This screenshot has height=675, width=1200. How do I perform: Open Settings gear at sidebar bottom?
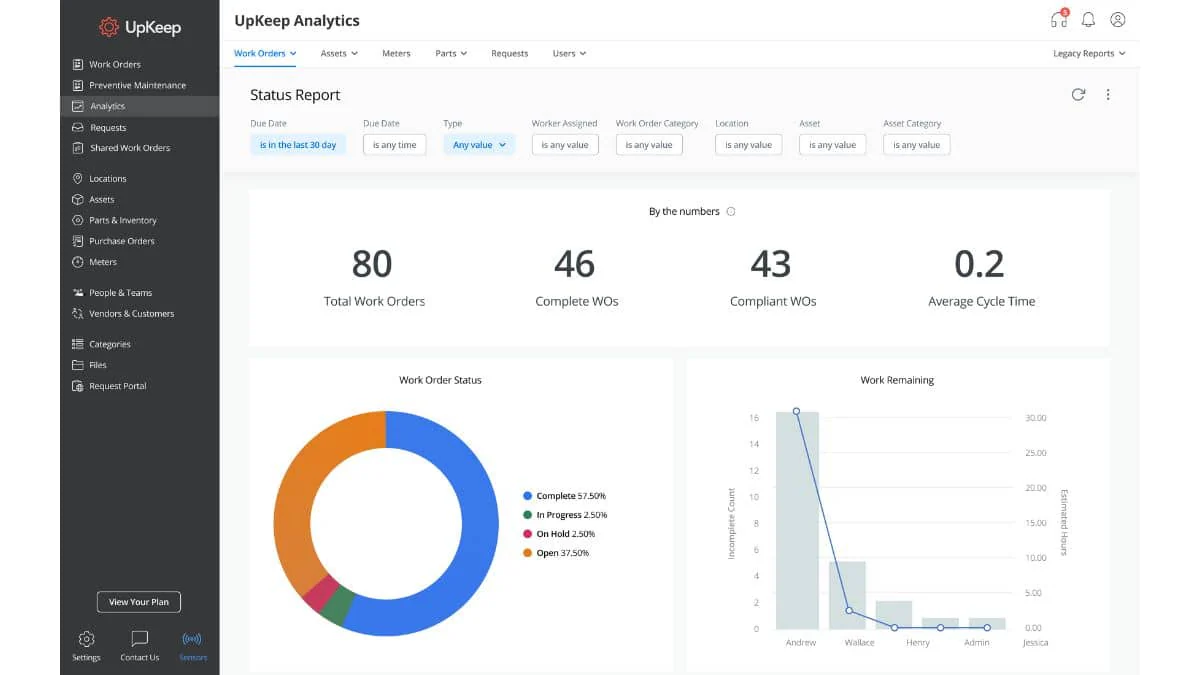(86, 639)
